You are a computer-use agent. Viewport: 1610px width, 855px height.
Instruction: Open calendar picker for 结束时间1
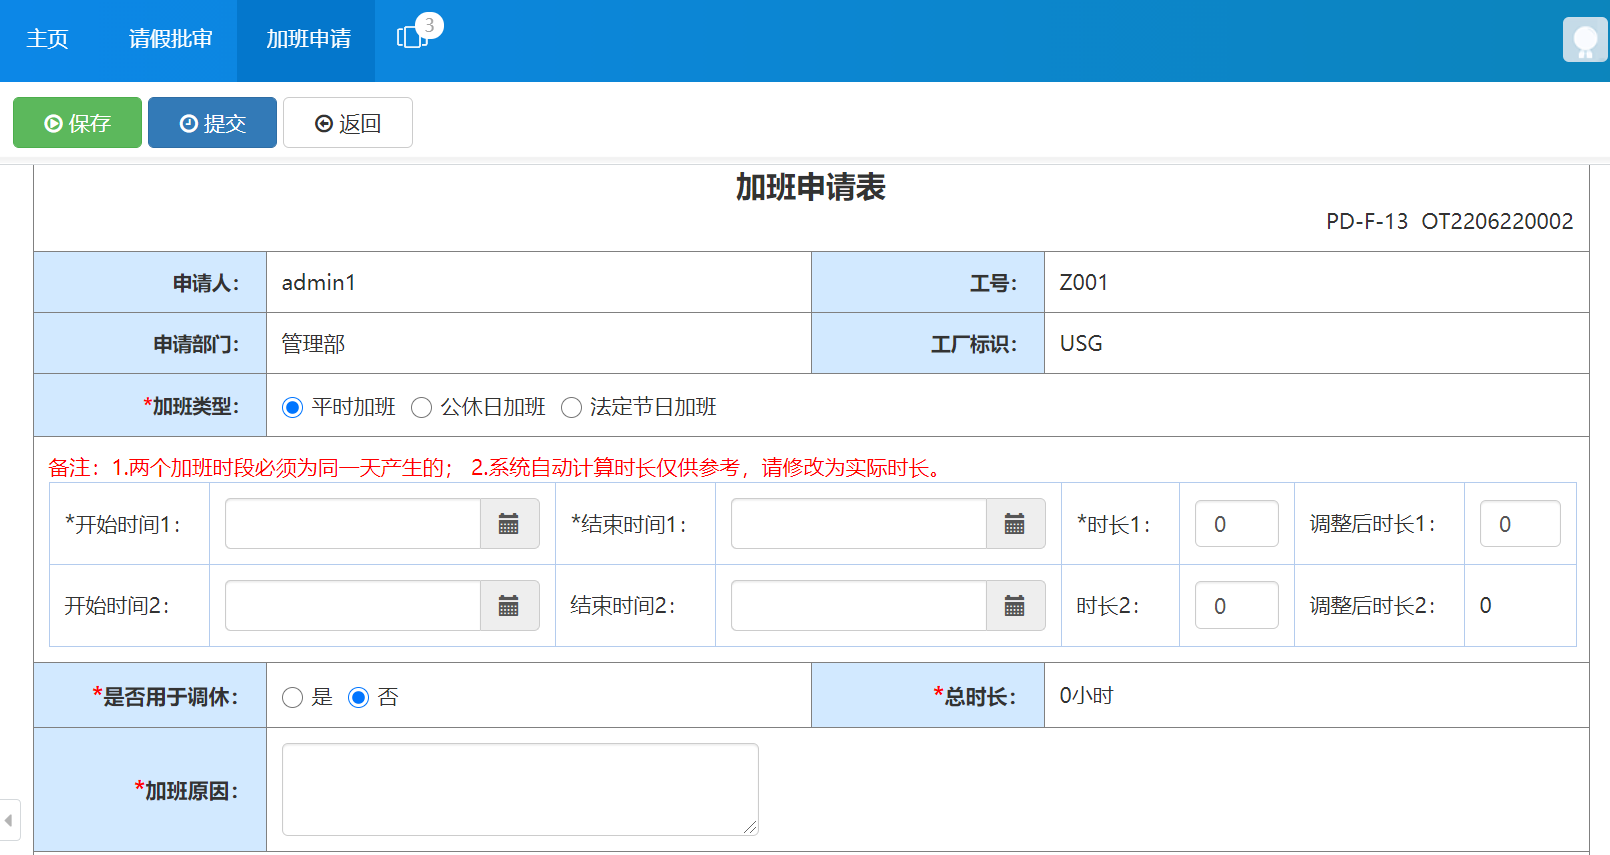click(x=1015, y=524)
